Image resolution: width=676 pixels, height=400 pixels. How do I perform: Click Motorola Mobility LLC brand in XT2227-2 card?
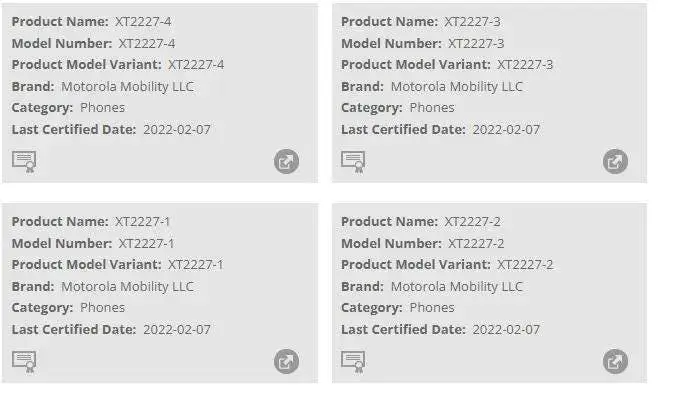click(x=457, y=287)
